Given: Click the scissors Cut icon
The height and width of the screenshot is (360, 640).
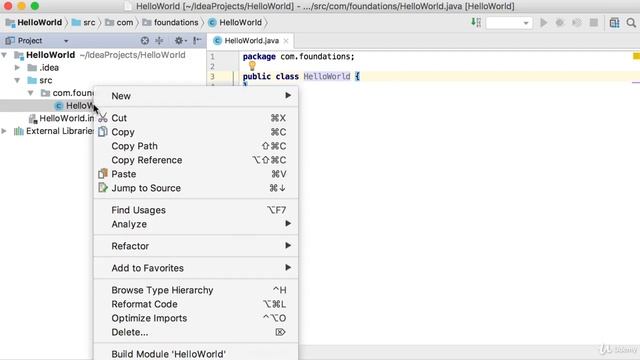Looking at the screenshot, I should tap(103, 118).
